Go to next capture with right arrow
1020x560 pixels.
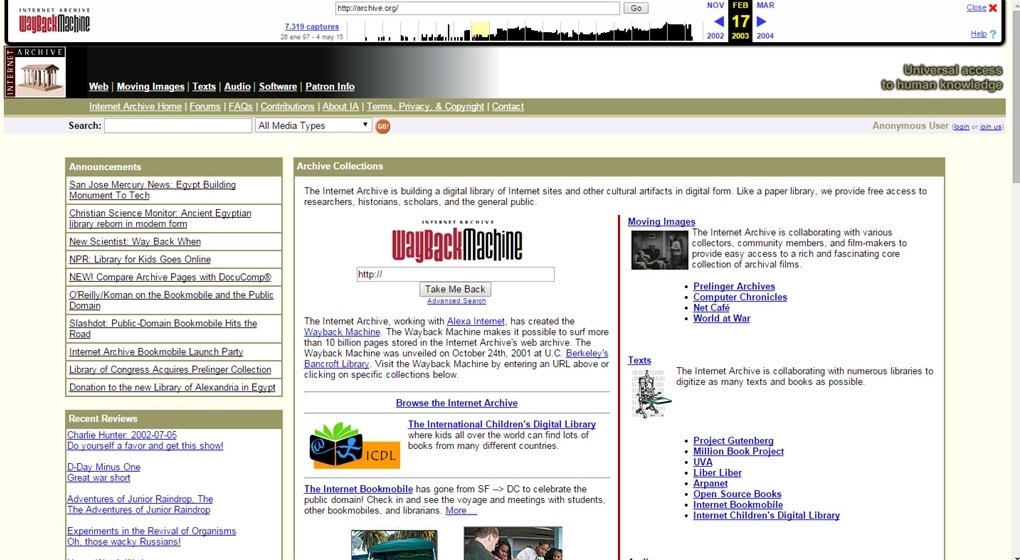coord(761,21)
